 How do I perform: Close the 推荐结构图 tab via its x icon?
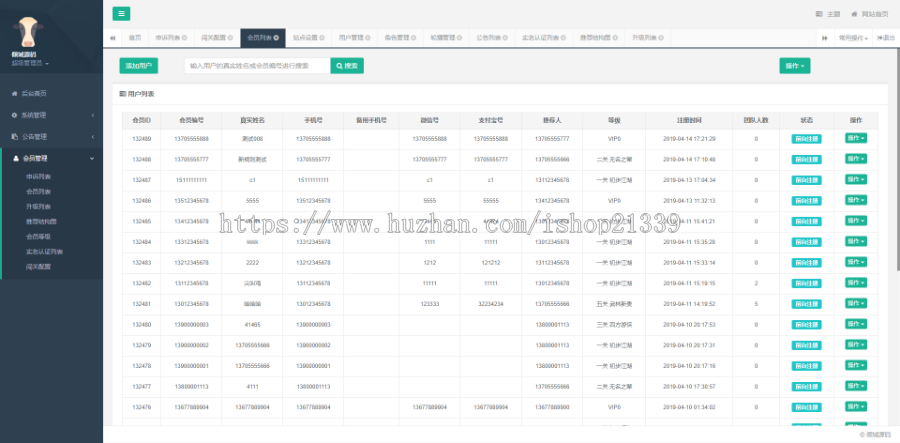click(x=615, y=38)
